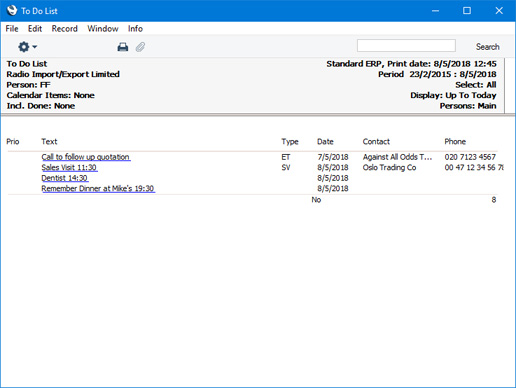The image size is (516, 388).
Task: Click 'Radio Import/Export Limited' header text
Action: (x=63, y=74)
